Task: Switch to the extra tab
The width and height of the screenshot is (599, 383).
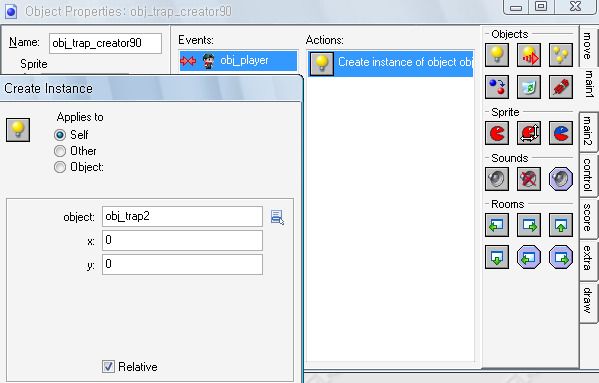Action: [x=588, y=259]
